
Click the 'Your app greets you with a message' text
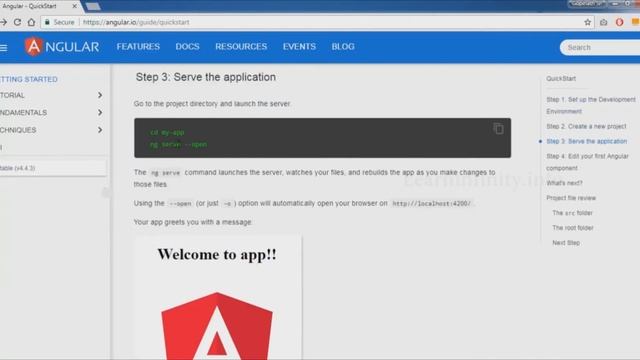193,222
